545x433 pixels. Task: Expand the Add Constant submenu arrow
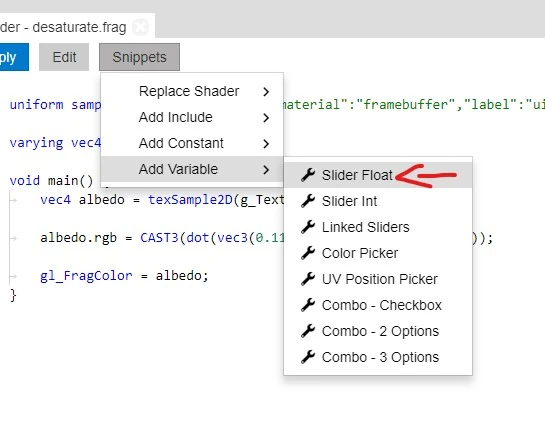(266, 144)
